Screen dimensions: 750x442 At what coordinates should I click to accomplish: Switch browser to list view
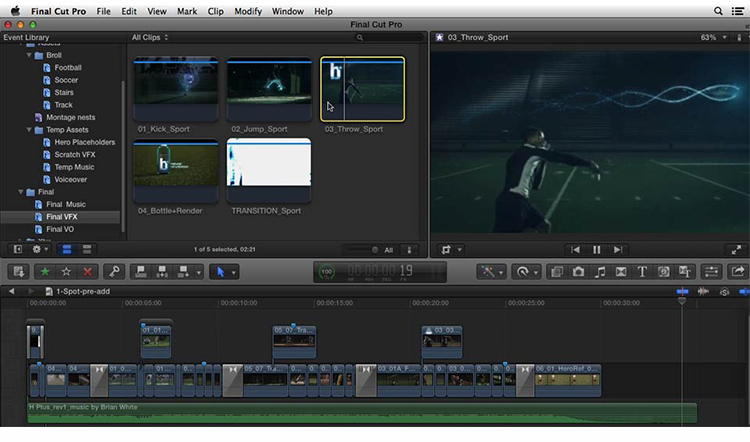point(87,249)
